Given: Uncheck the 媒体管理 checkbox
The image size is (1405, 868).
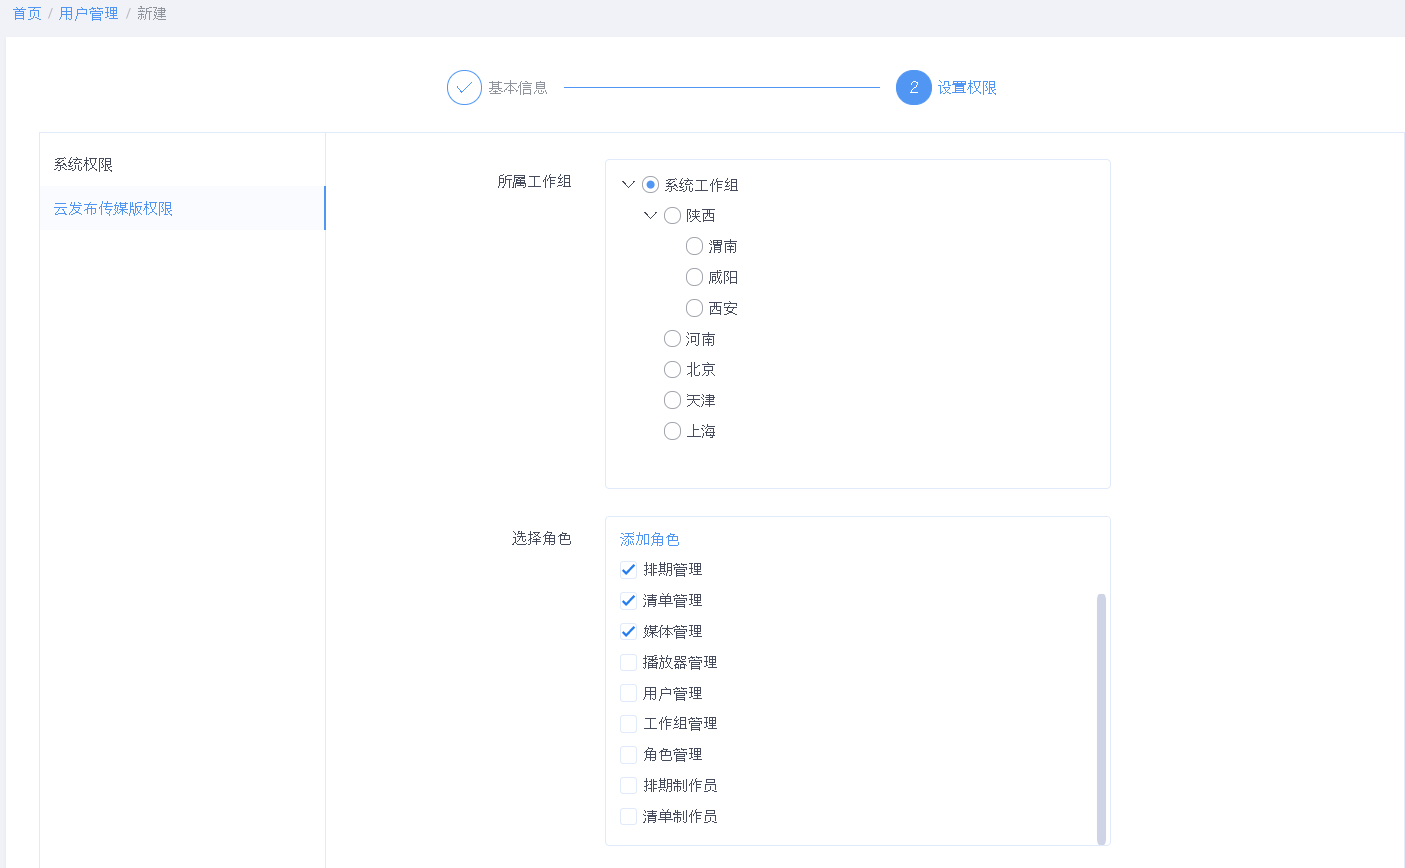Looking at the screenshot, I should point(628,632).
